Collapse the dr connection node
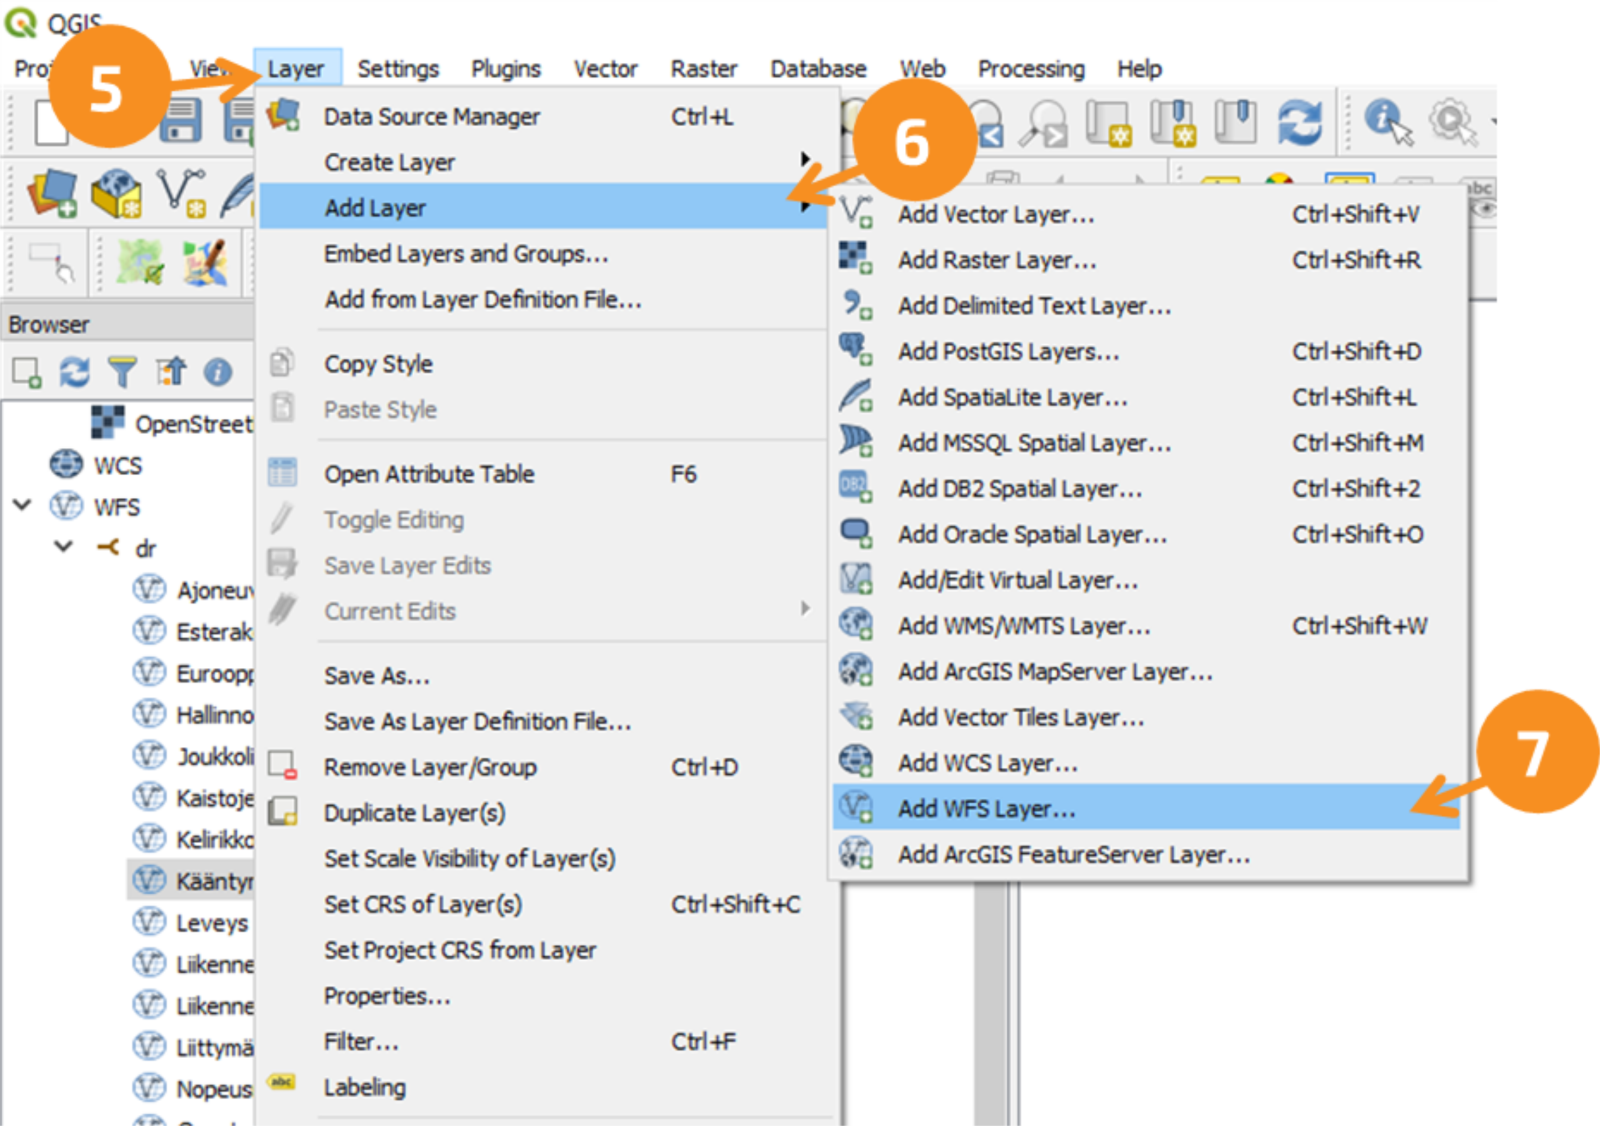 point(64,547)
